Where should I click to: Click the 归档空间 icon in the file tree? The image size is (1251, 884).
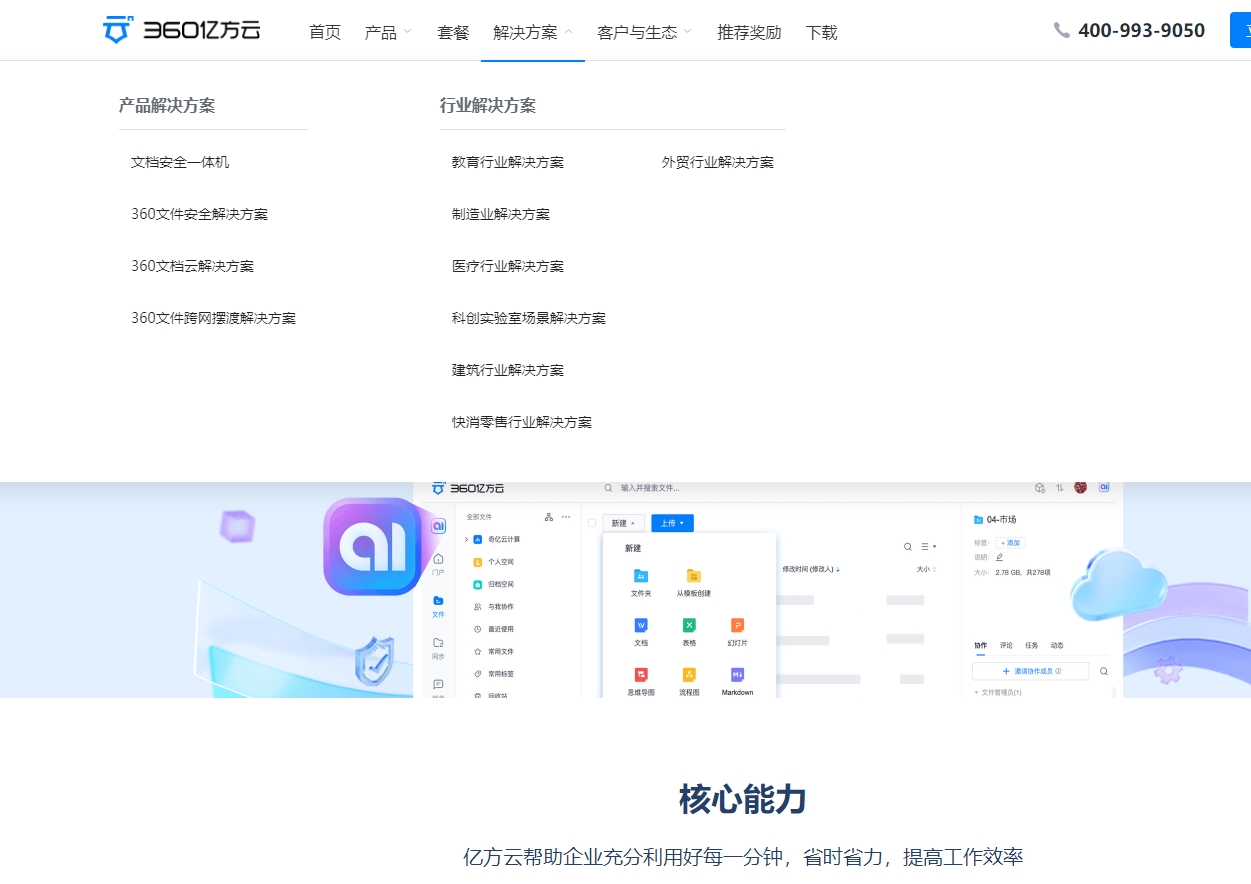coord(478,584)
